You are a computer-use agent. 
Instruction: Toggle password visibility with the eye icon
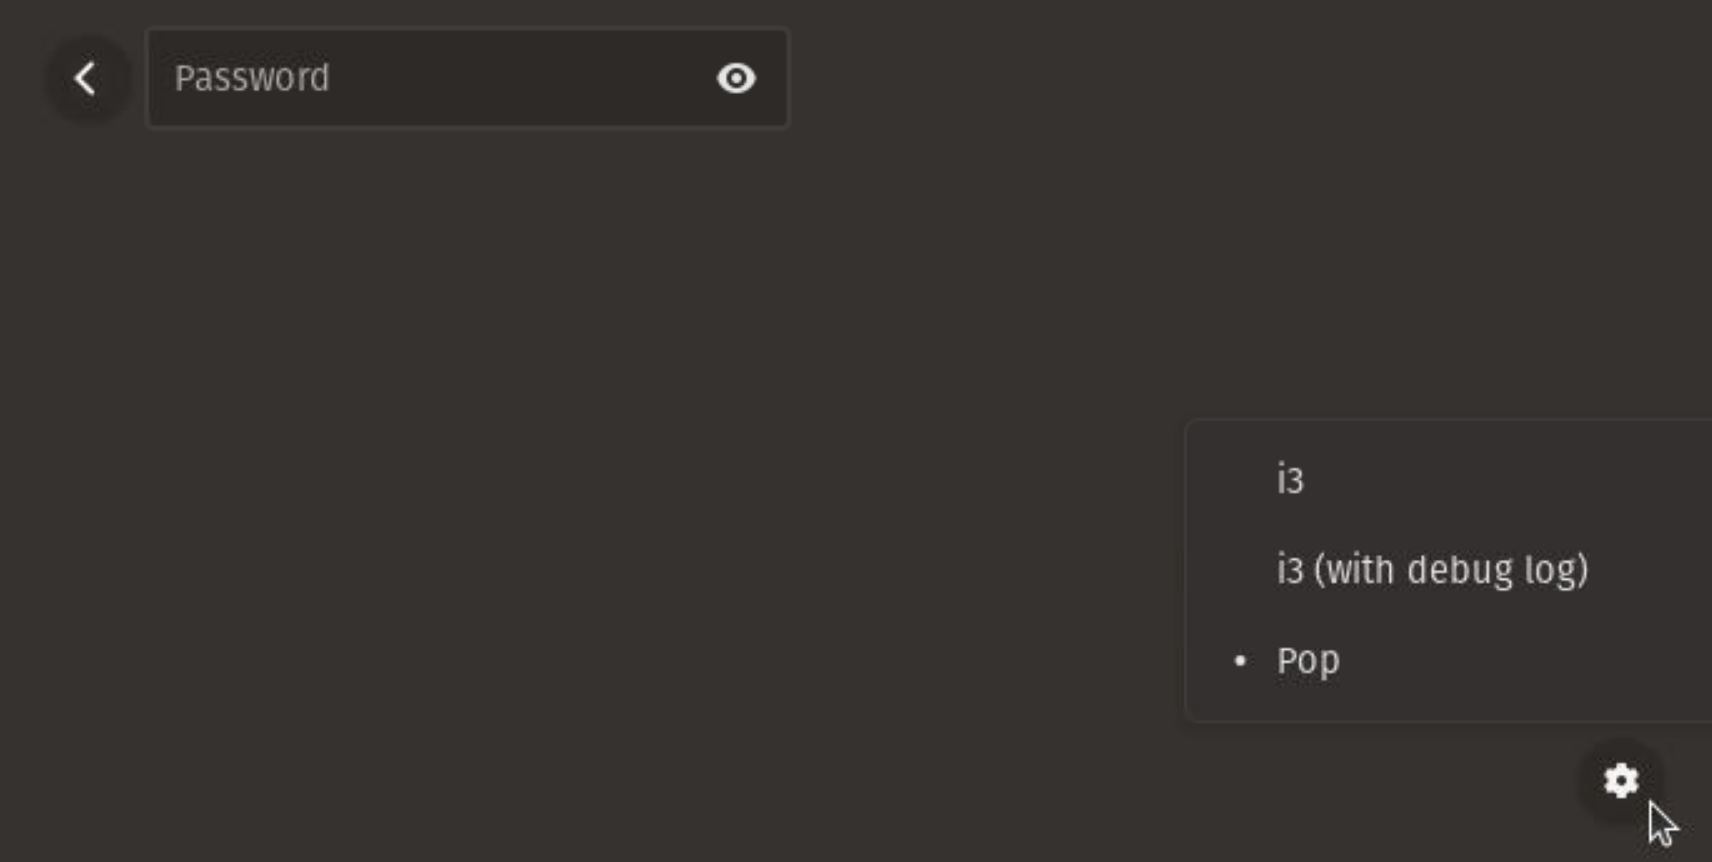pyautogui.click(x=736, y=78)
